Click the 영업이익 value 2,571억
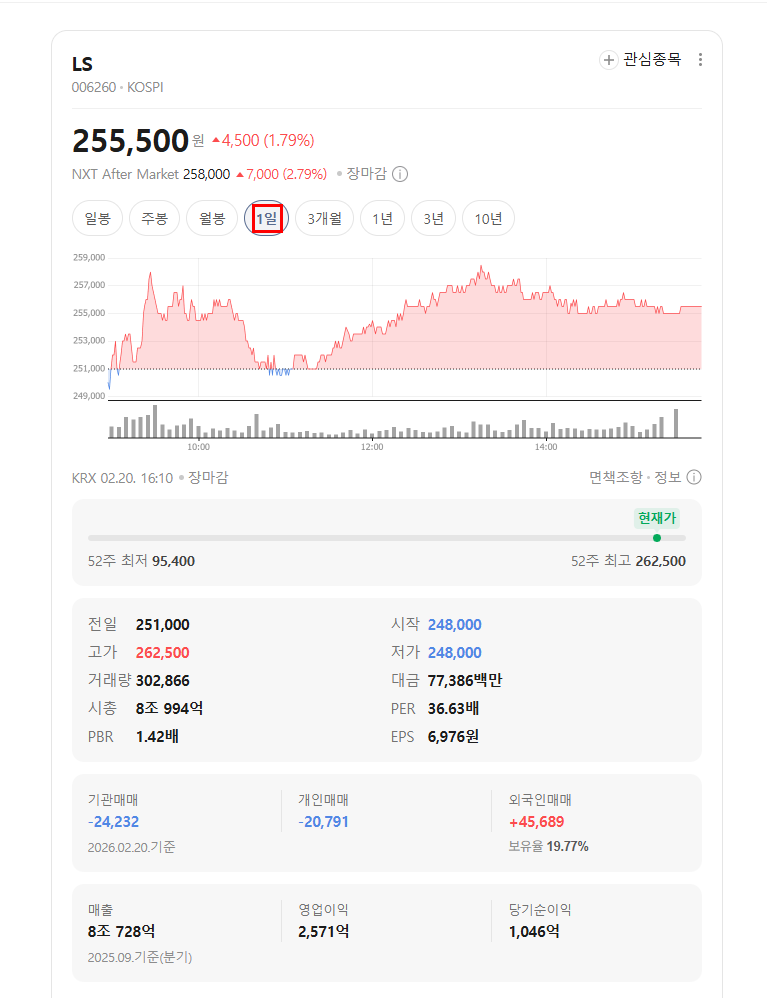The image size is (767, 998). click(x=323, y=932)
